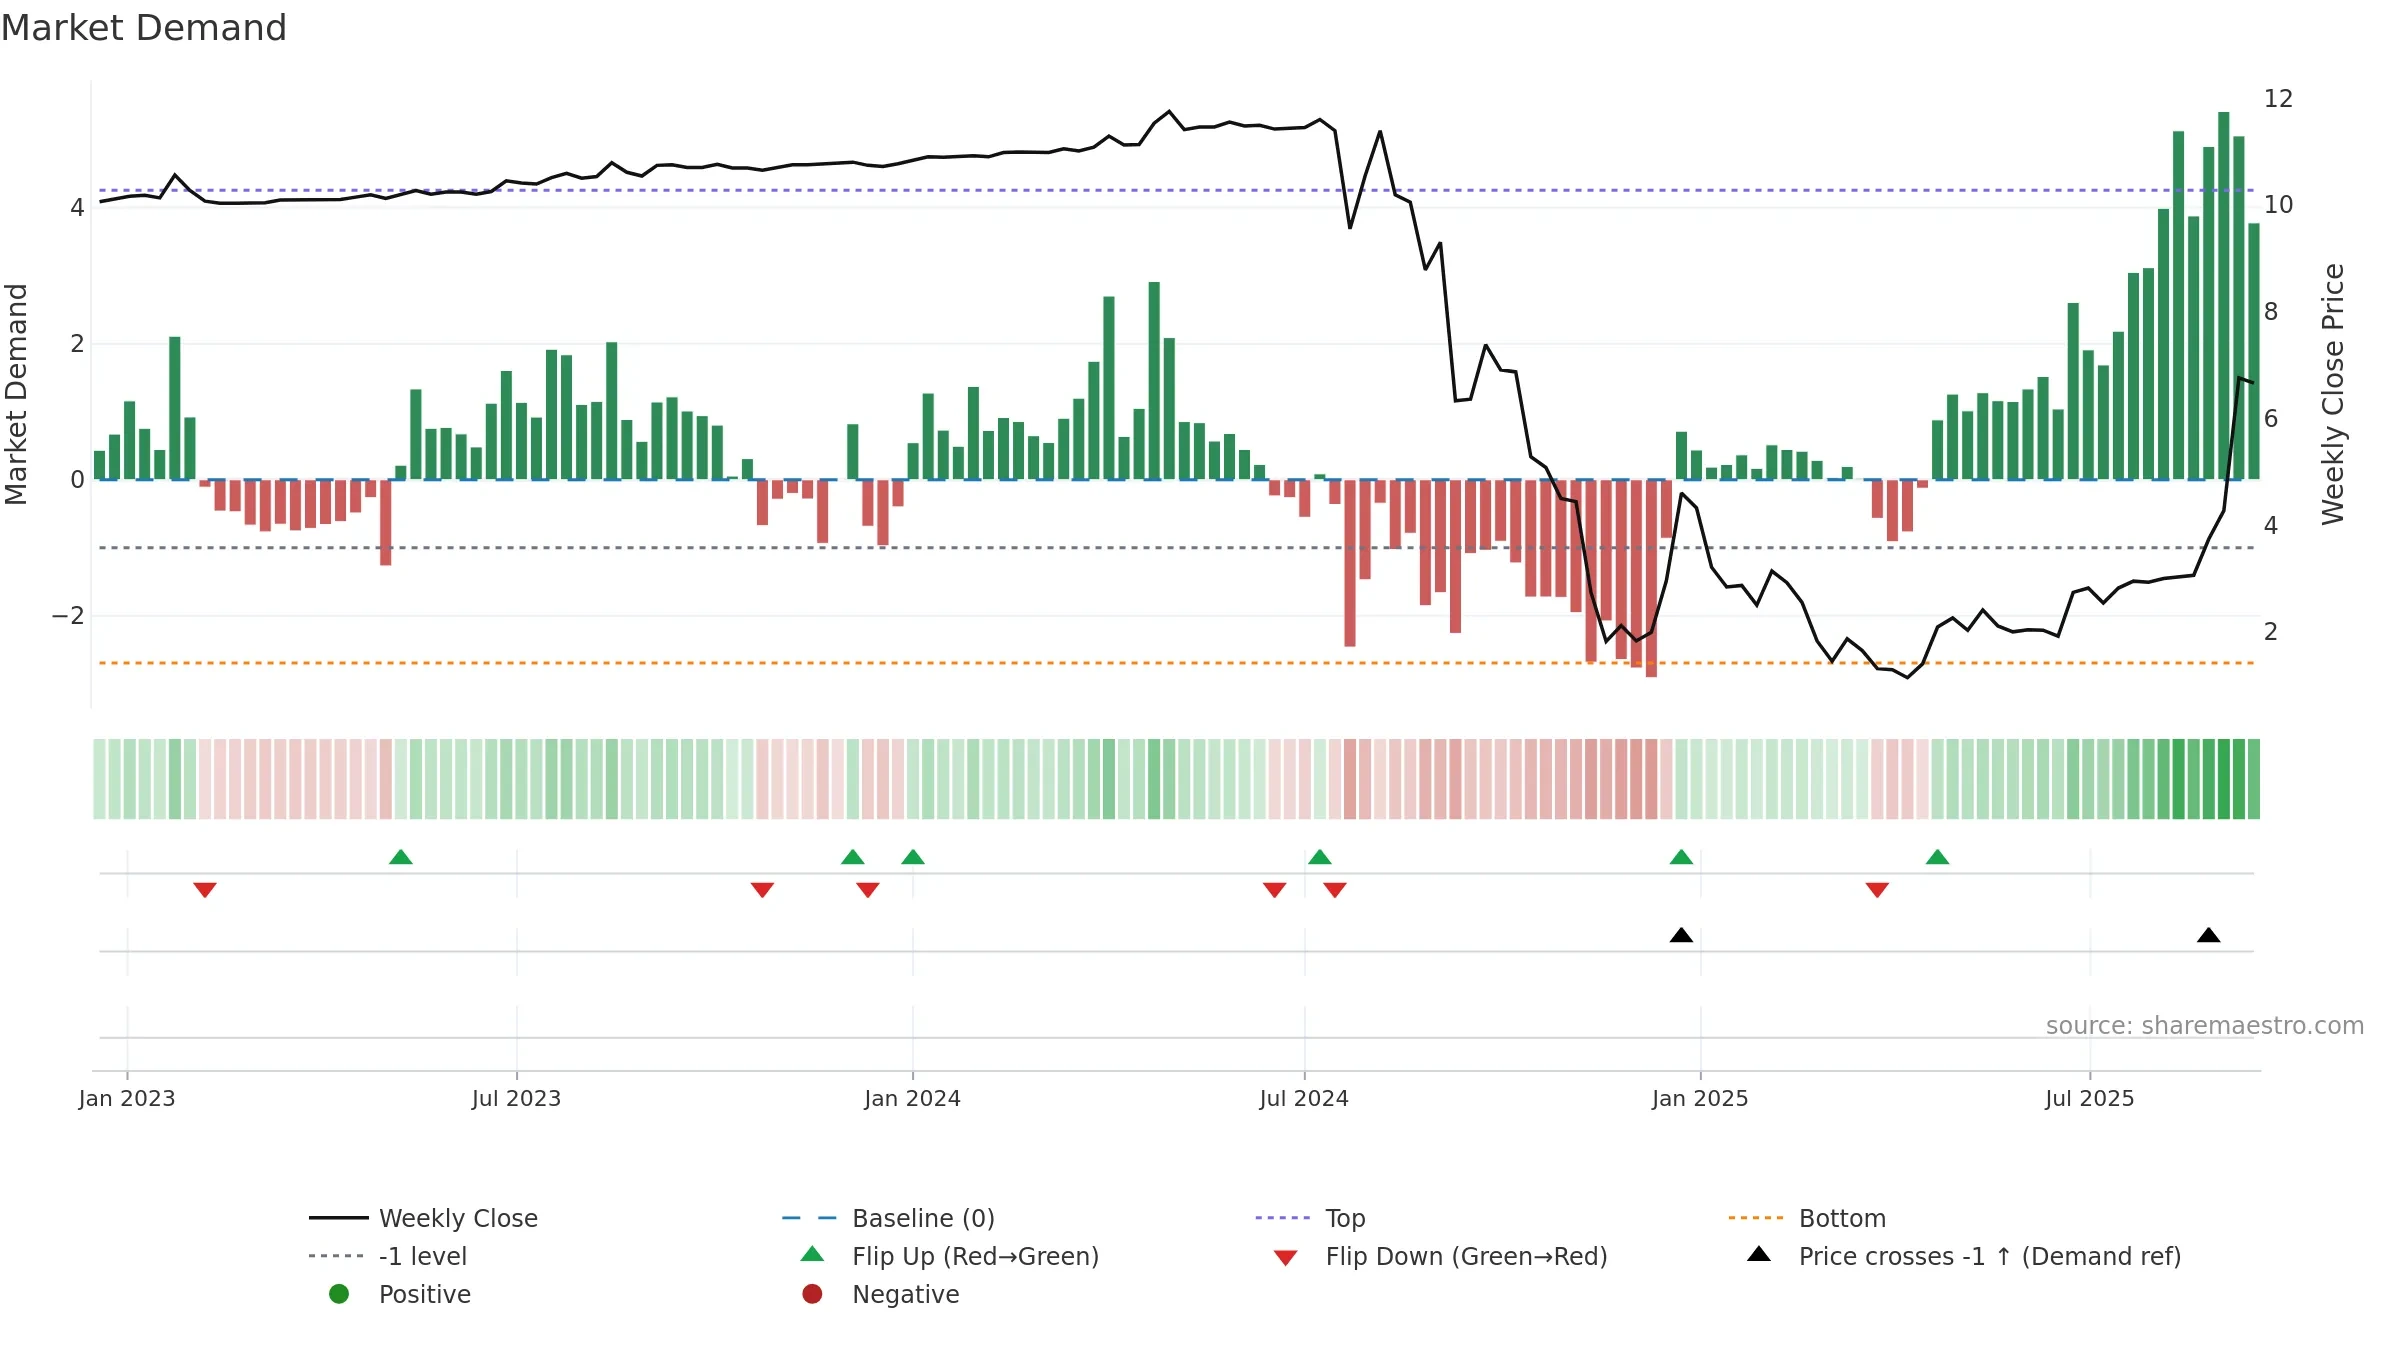This screenshot has width=2400, height=1350.
Task: Select the first green flip-up marker before Jul 2023
Action: coord(401,857)
